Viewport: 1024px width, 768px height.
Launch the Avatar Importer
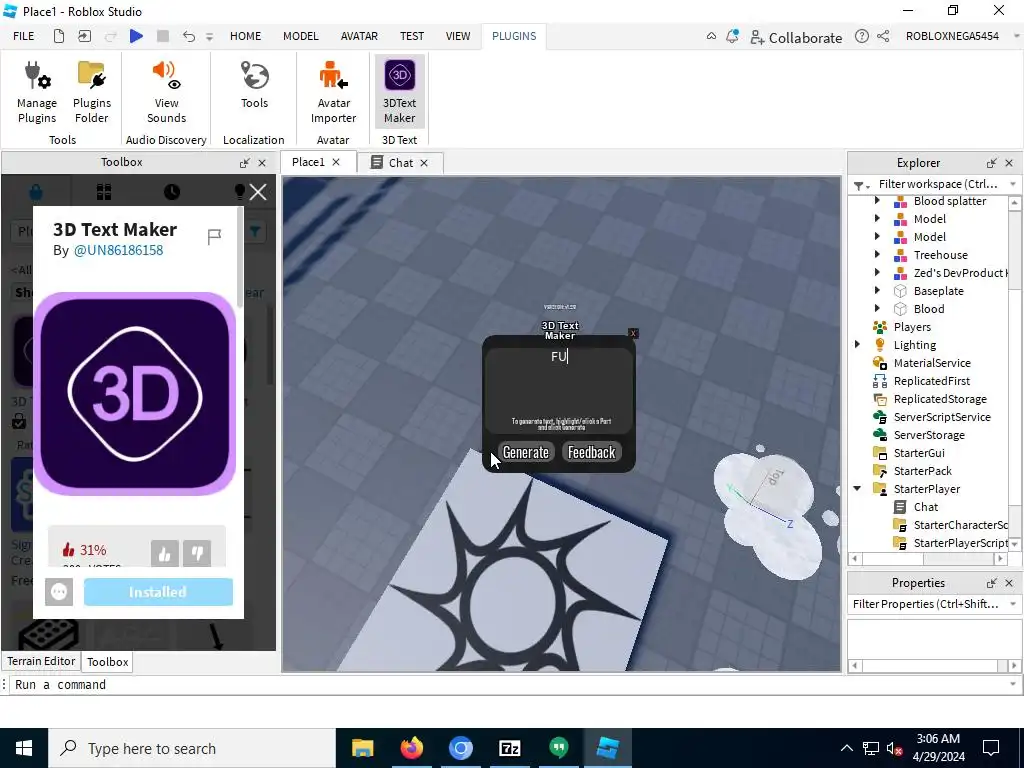point(333,91)
